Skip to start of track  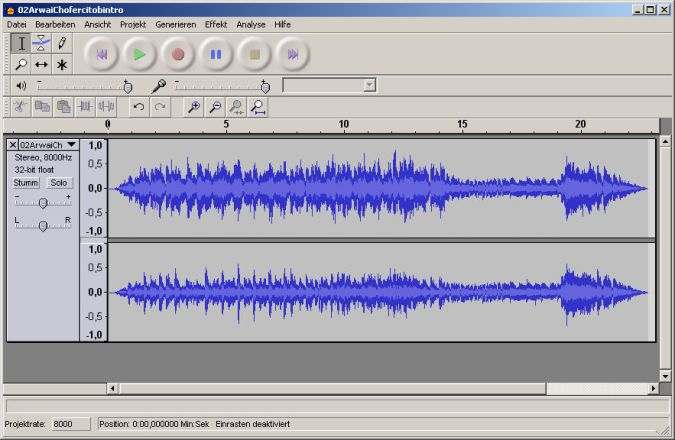[x=101, y=54]
